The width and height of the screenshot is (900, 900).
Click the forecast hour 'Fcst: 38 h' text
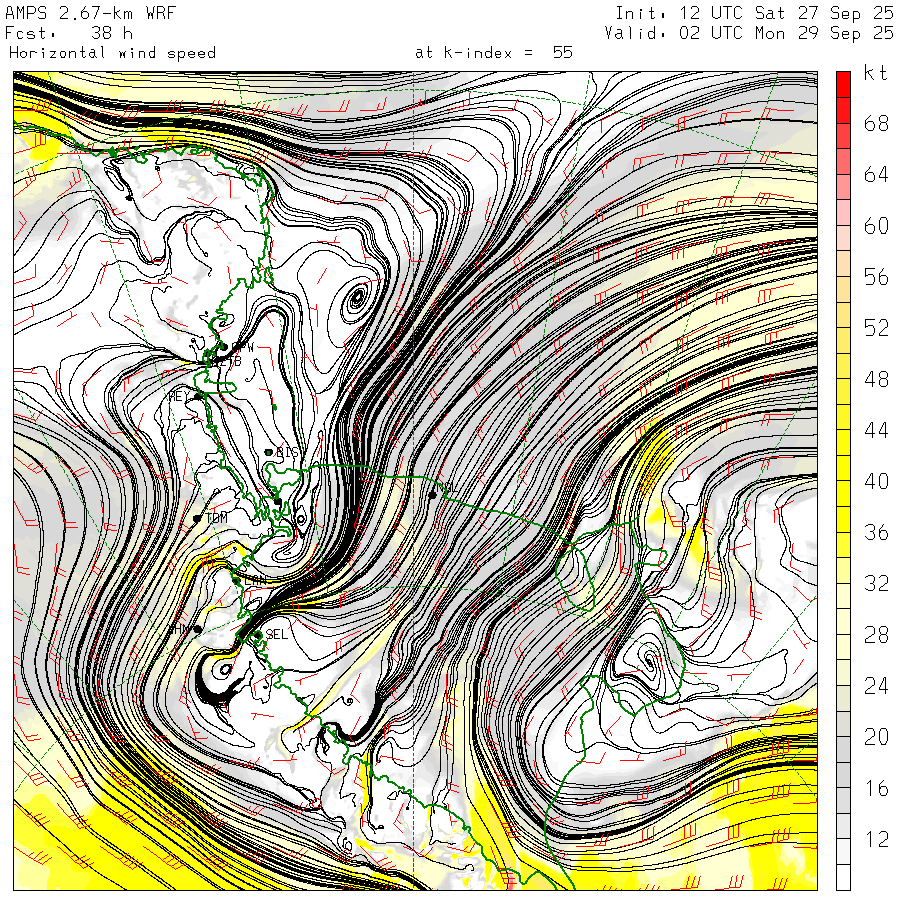[62, 32]
